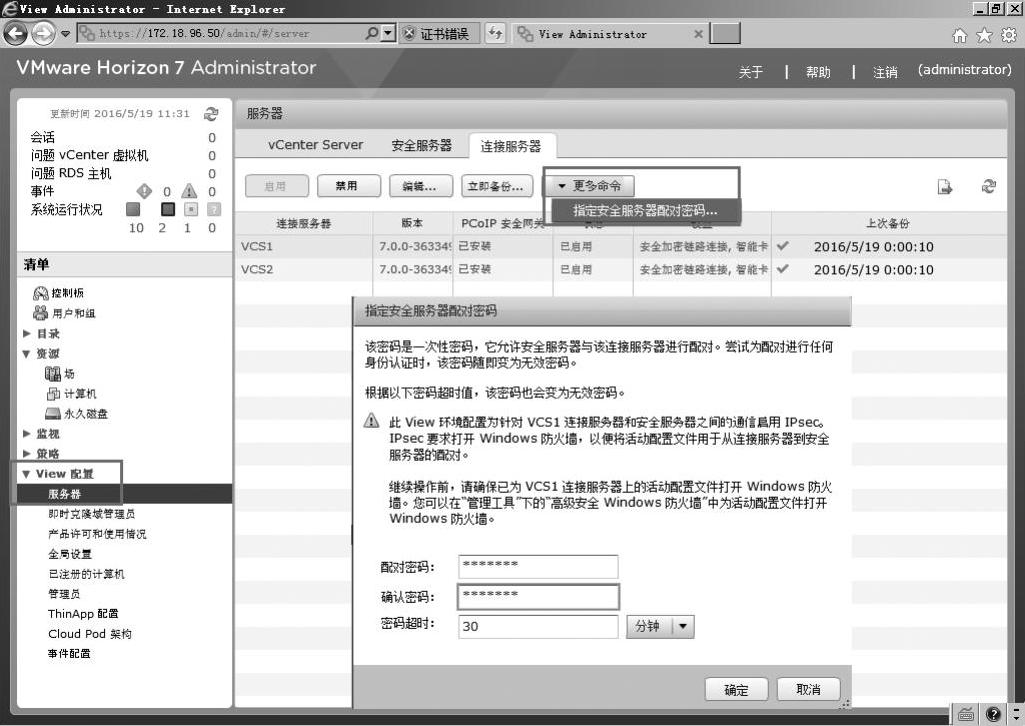Viewport: 1025px width, 726px height.
Task: Click the search magnifier in address bar
Action: (371, 33)
